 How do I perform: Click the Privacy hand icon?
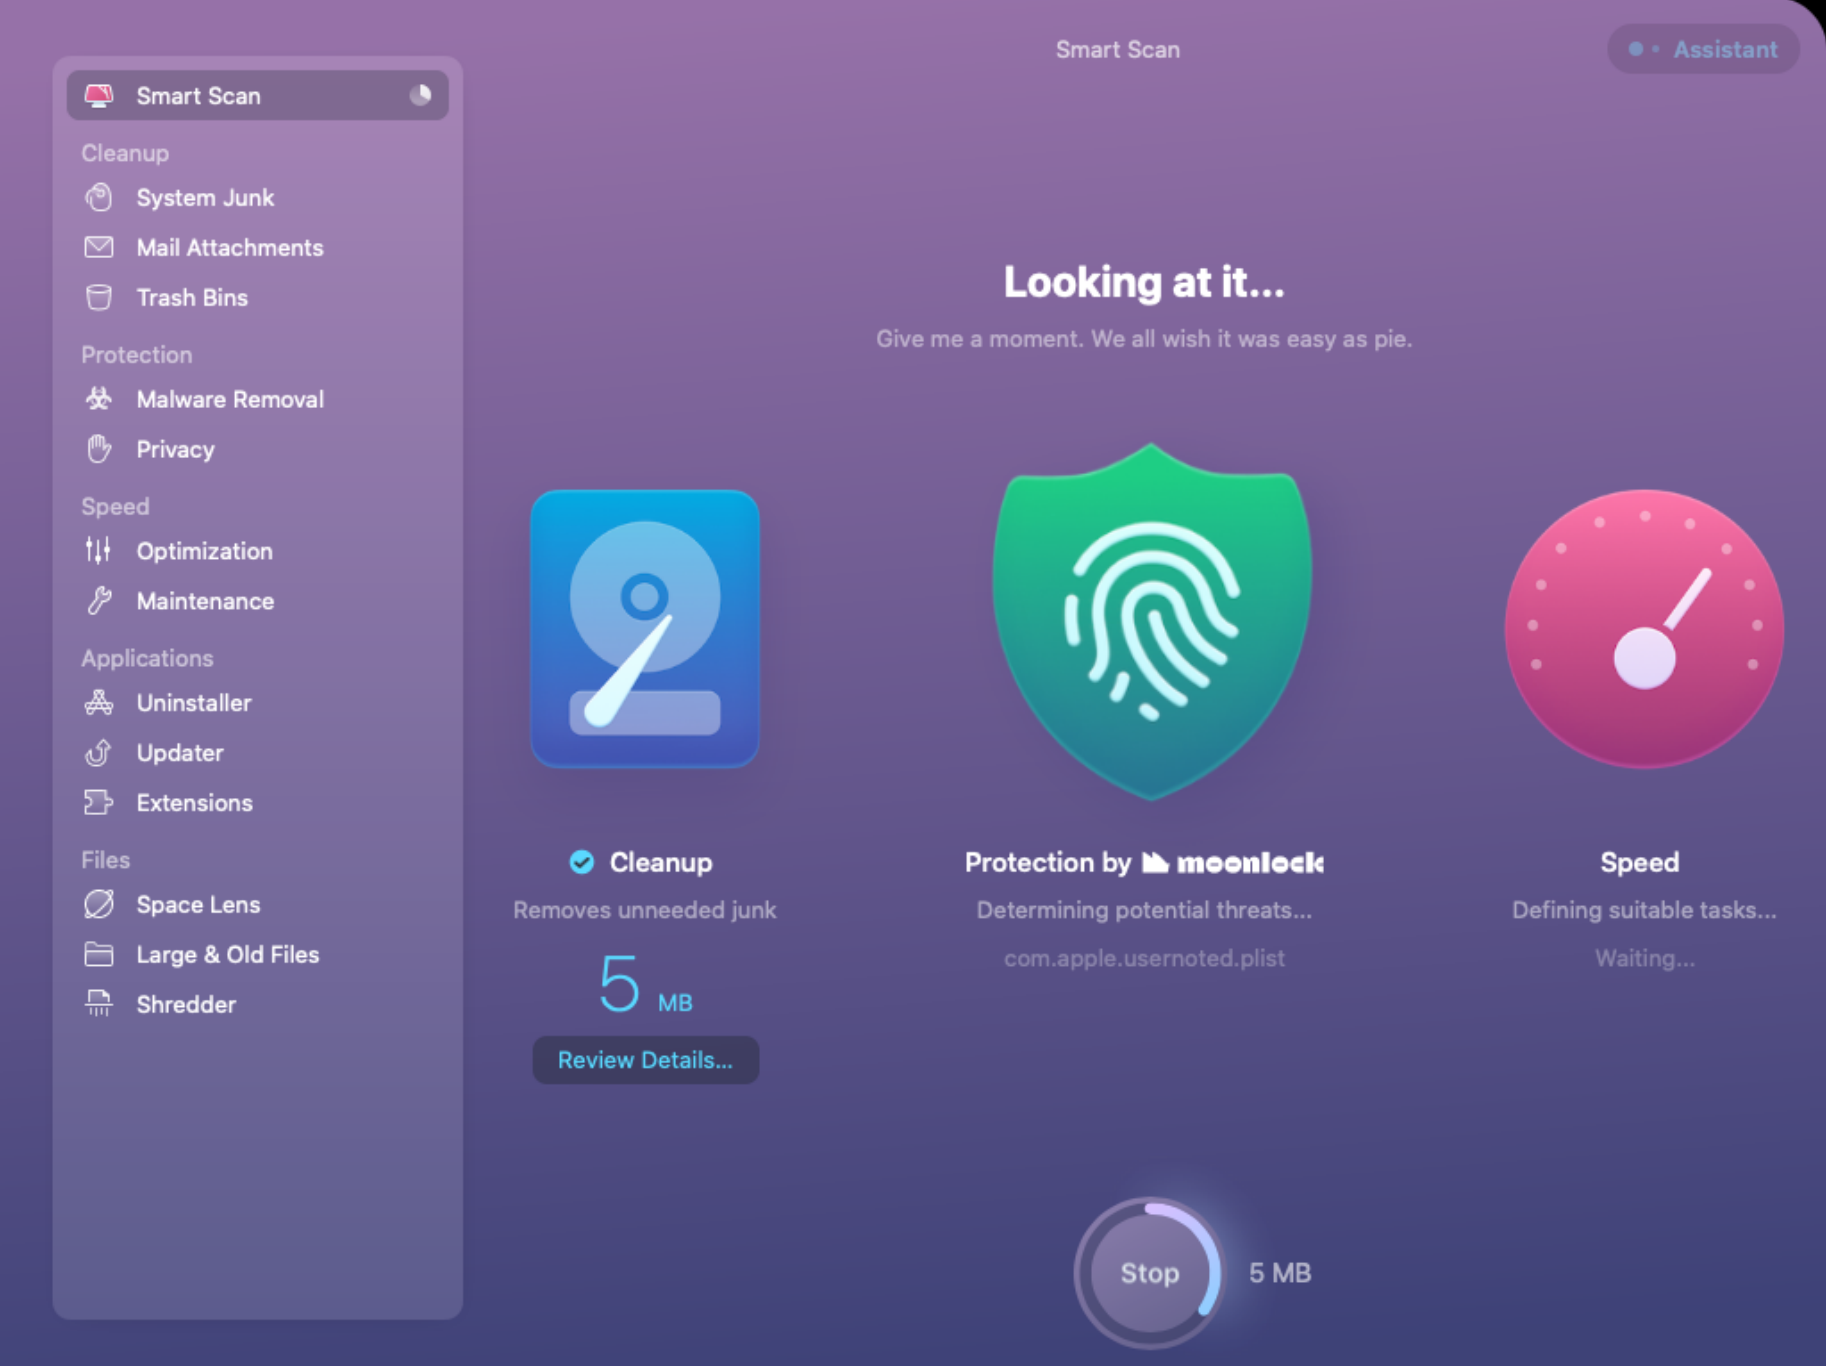tap(99, 450)
